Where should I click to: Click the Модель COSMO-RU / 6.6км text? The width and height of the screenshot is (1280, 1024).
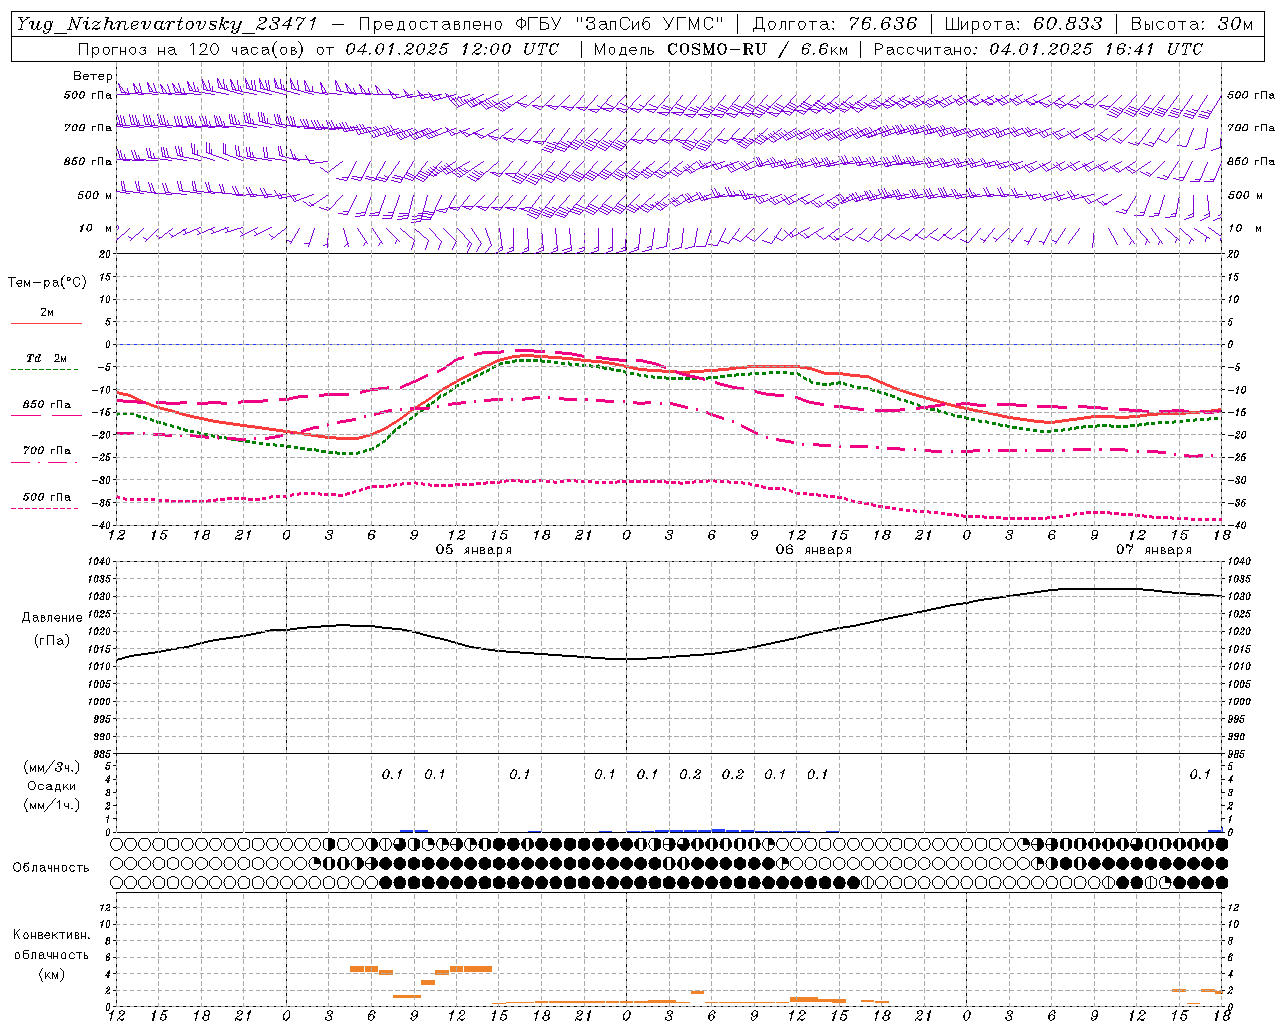721,49
